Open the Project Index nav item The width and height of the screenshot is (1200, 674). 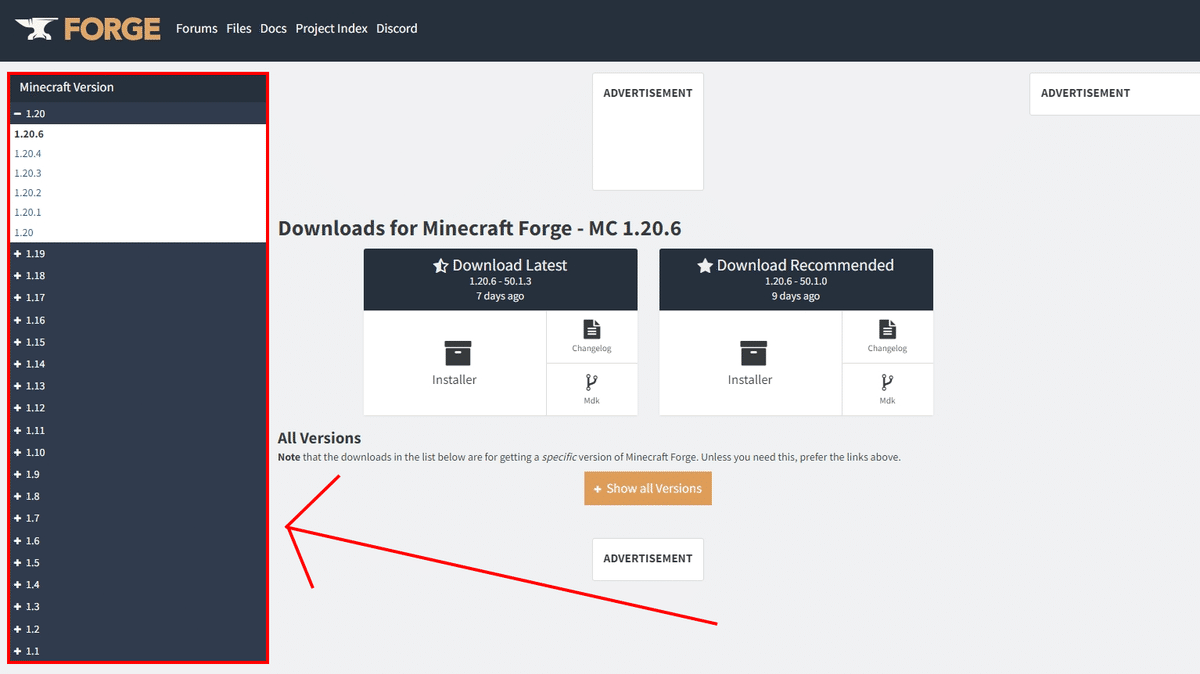point(332,29)
